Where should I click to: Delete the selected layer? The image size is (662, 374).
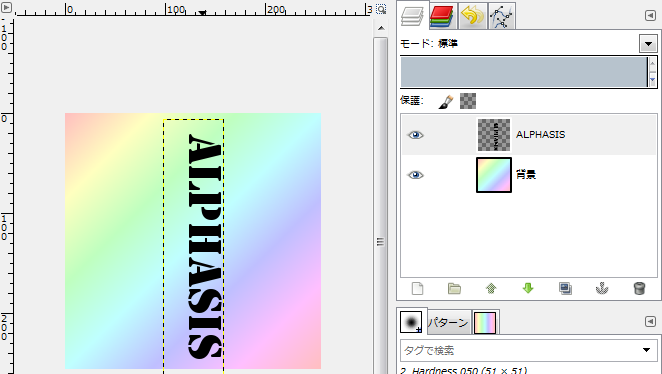point(639,289)
